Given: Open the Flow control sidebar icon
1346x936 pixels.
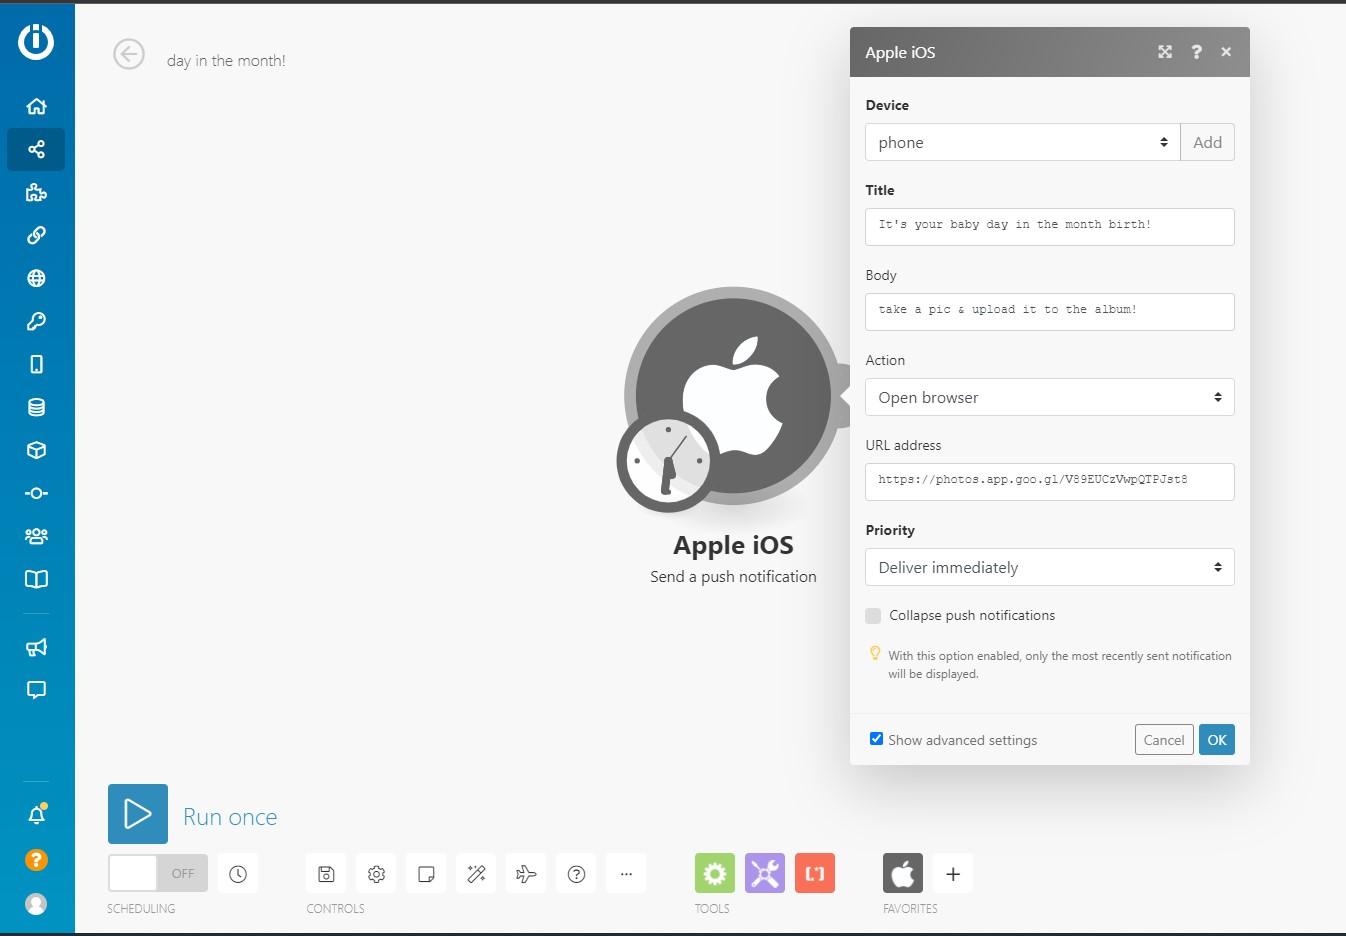Looking at the screenshot, I should [x=36, y=493].
